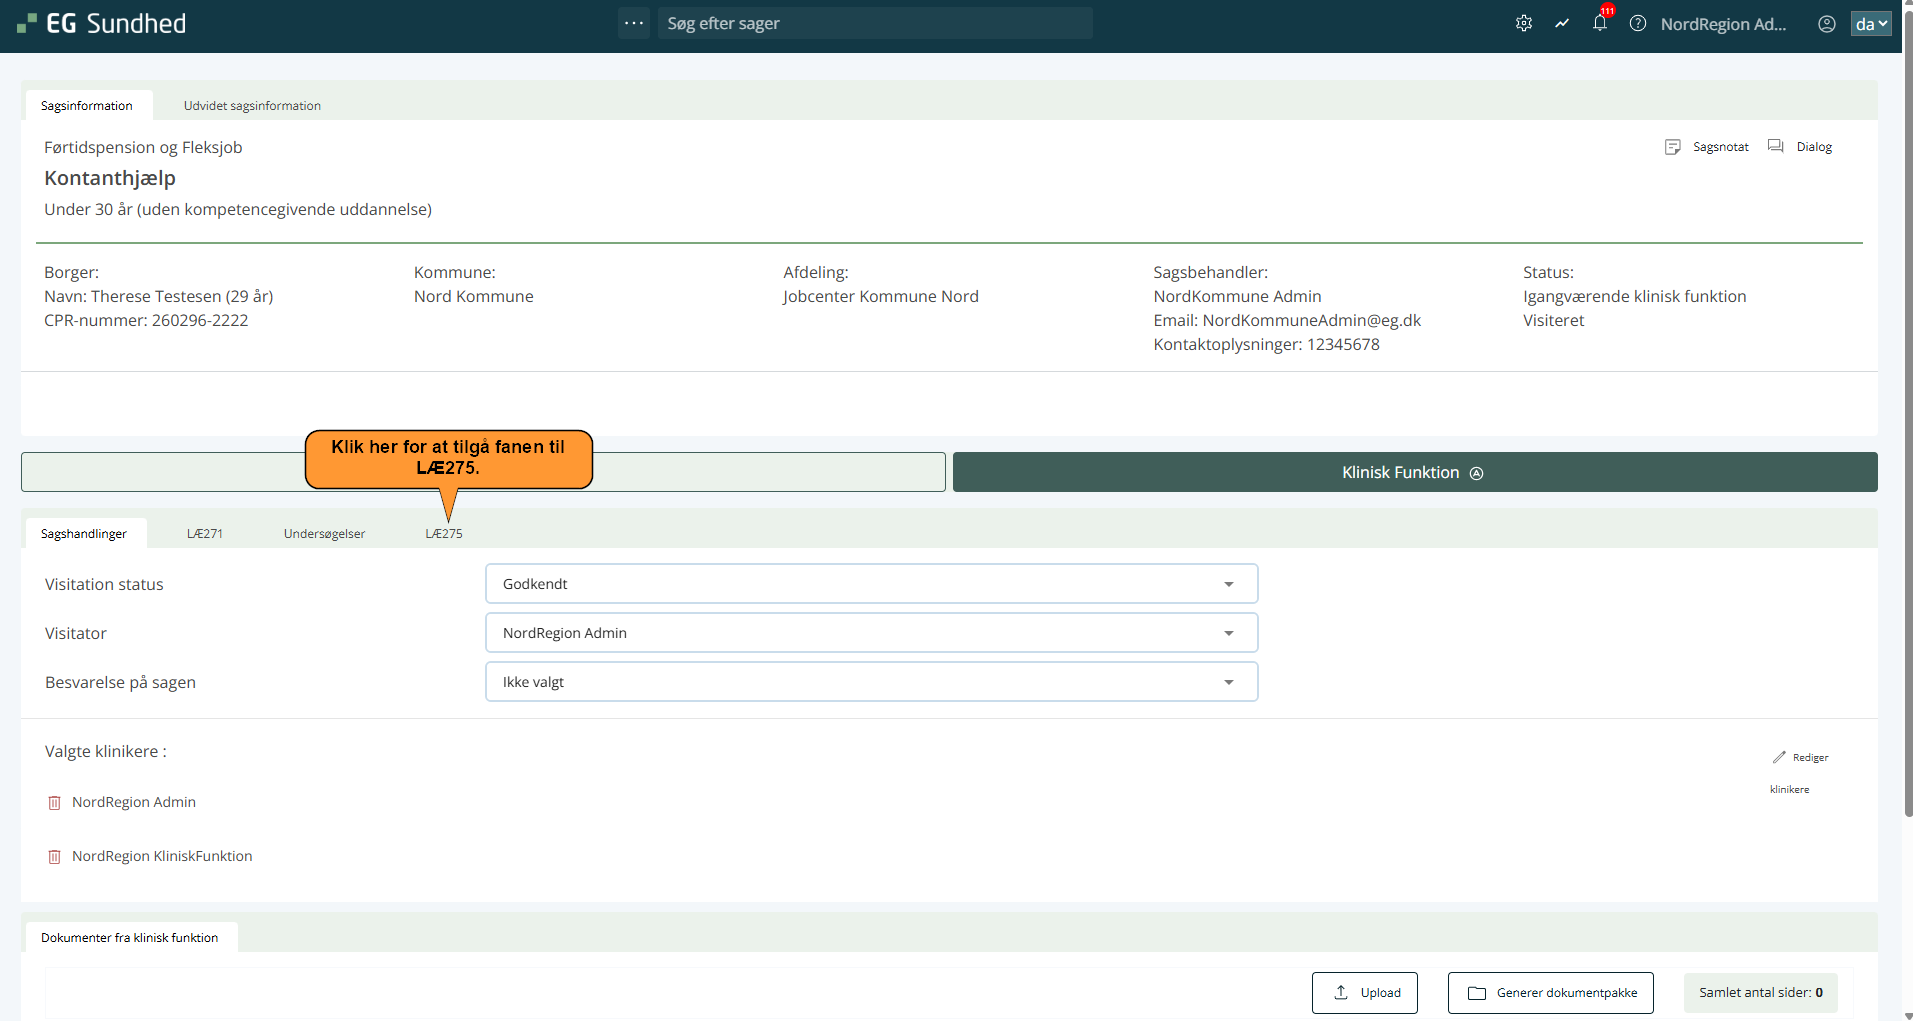Open settings gear icon in header

(1523, 24)
